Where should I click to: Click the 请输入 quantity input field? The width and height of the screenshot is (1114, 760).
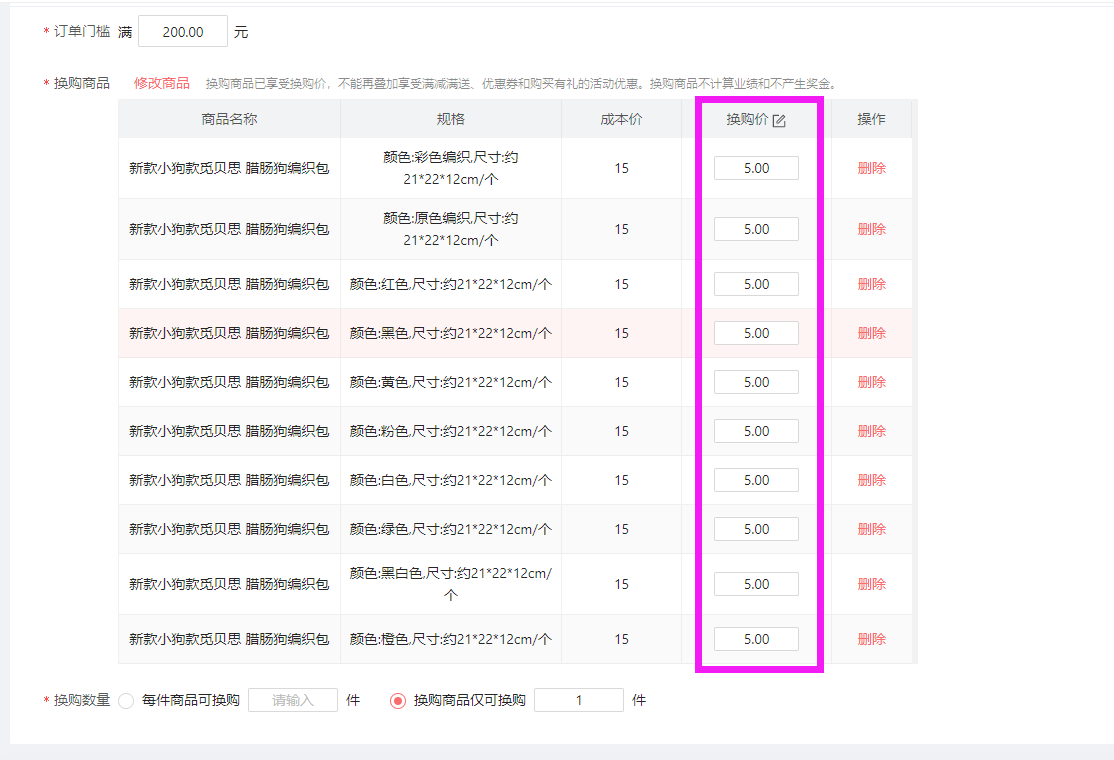pos(293,700)
